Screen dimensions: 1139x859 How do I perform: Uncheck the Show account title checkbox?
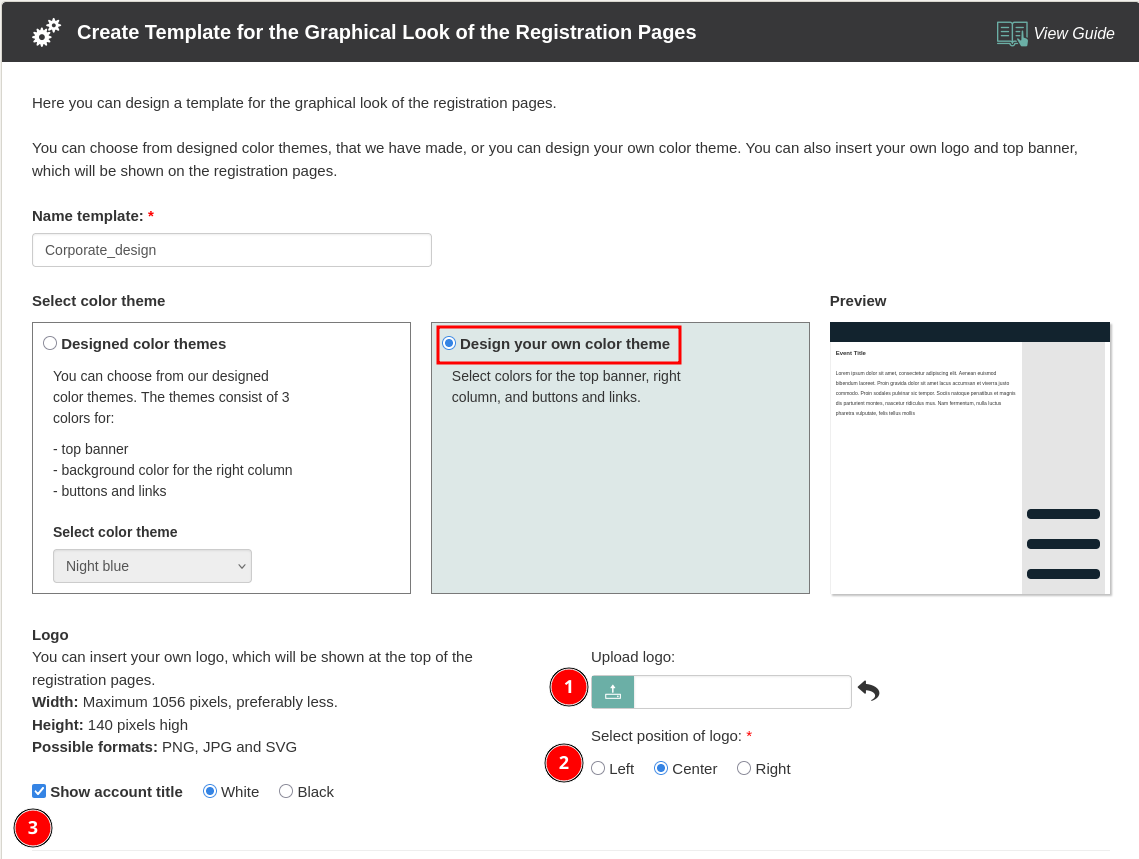point(39,791)
